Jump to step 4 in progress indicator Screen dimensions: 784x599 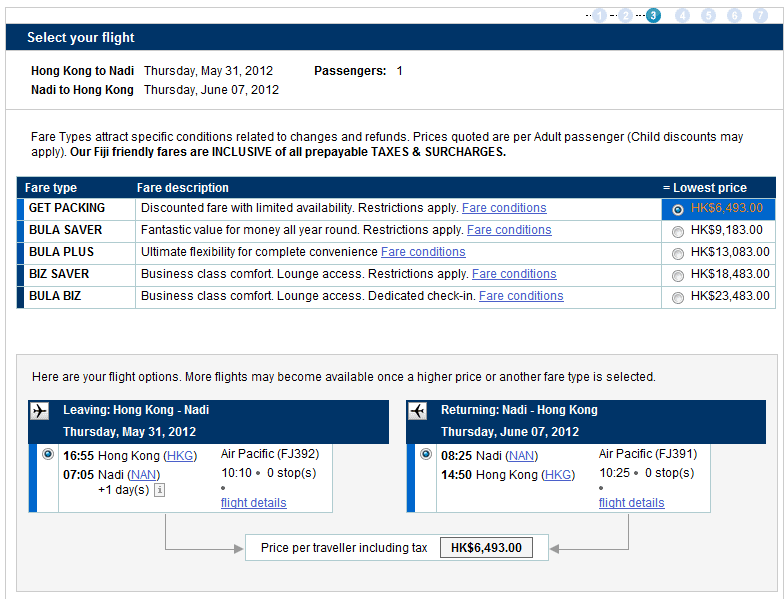682,15
